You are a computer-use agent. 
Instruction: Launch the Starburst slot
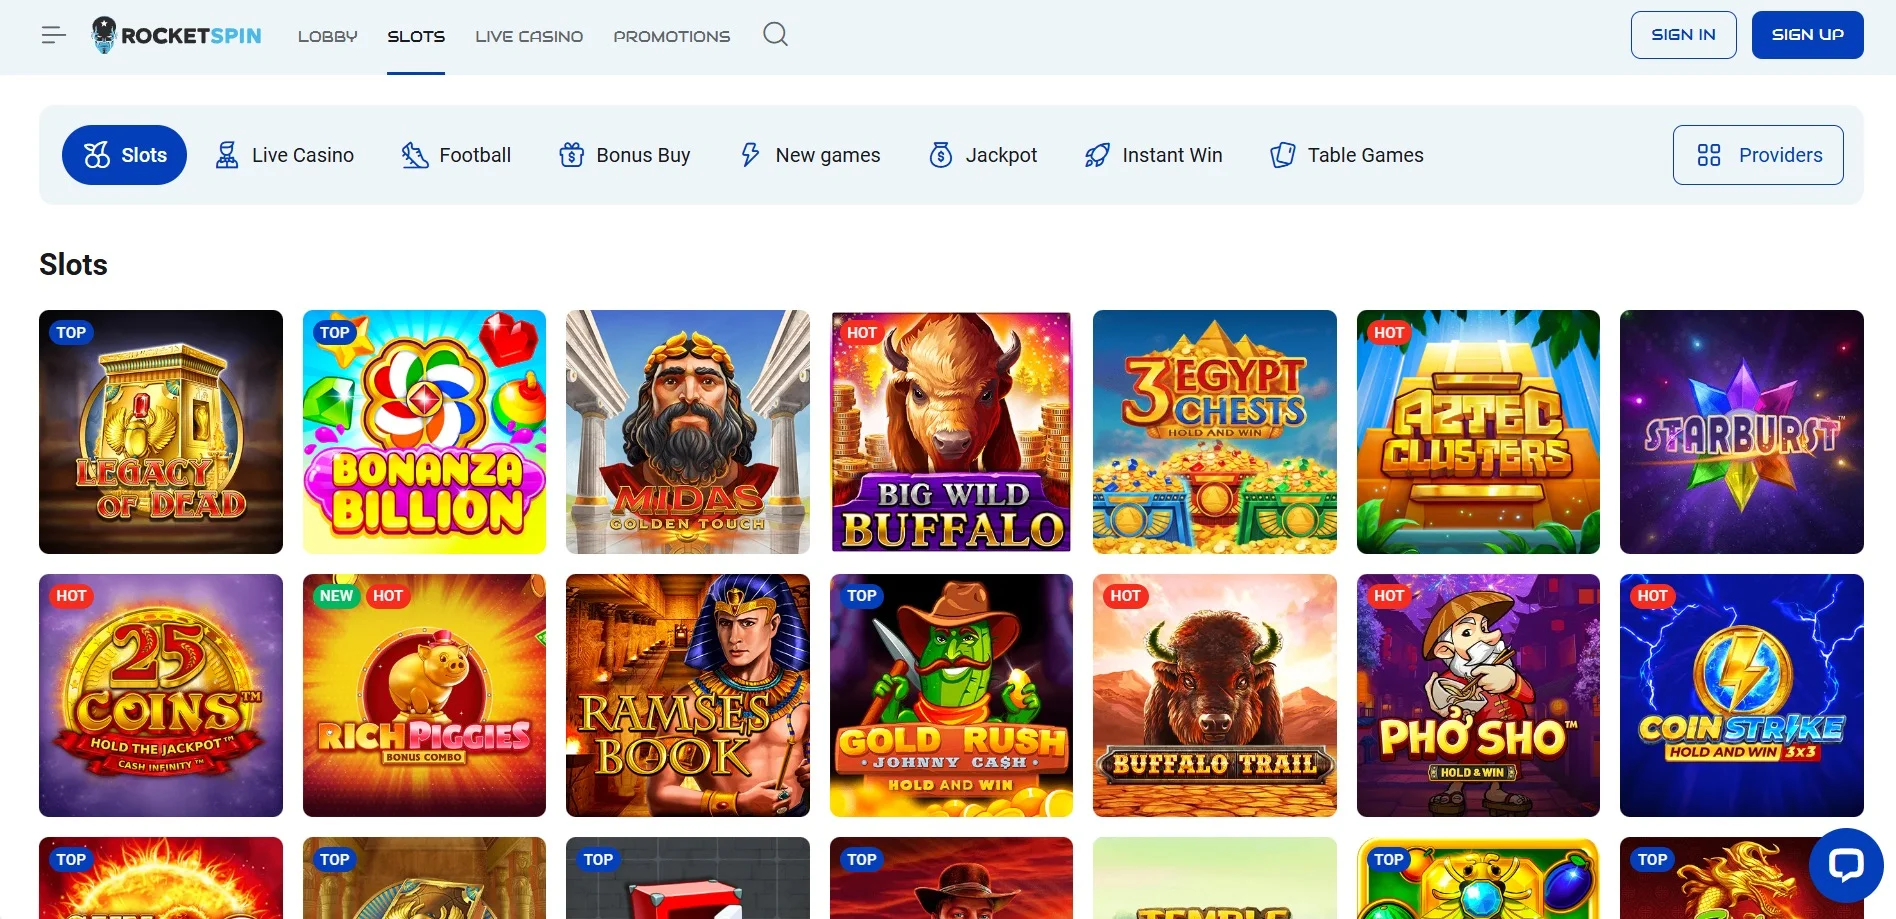click(x=1742, y=432)
